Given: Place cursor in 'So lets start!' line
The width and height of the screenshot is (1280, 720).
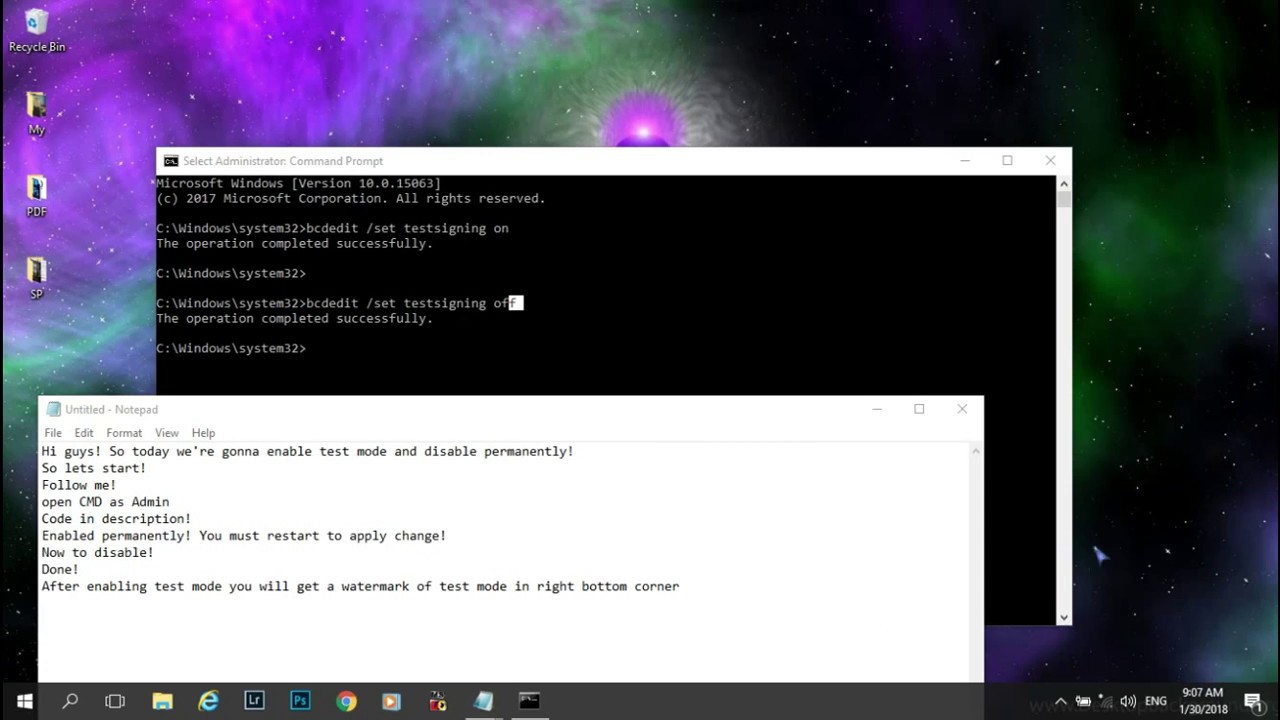Looking at the screenshot, I should pyautogui.click(x=93, y=468).
